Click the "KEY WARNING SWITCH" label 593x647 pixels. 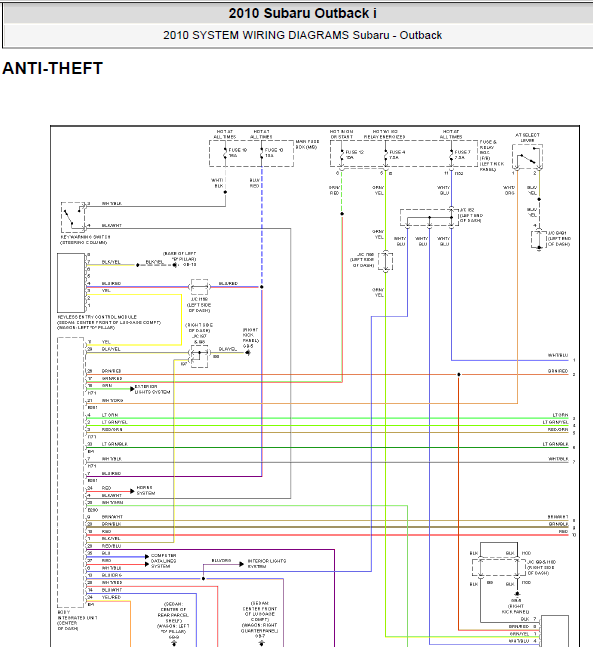pos(85,240)
